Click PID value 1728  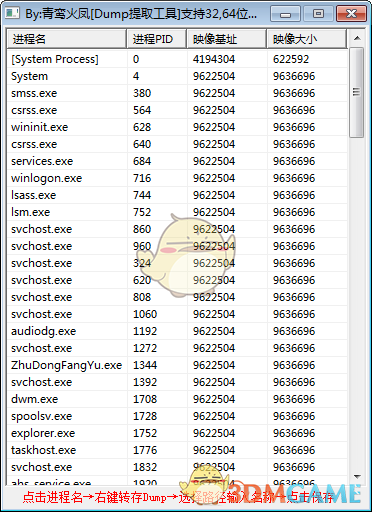pyautogui.click(x=145, y=416)
